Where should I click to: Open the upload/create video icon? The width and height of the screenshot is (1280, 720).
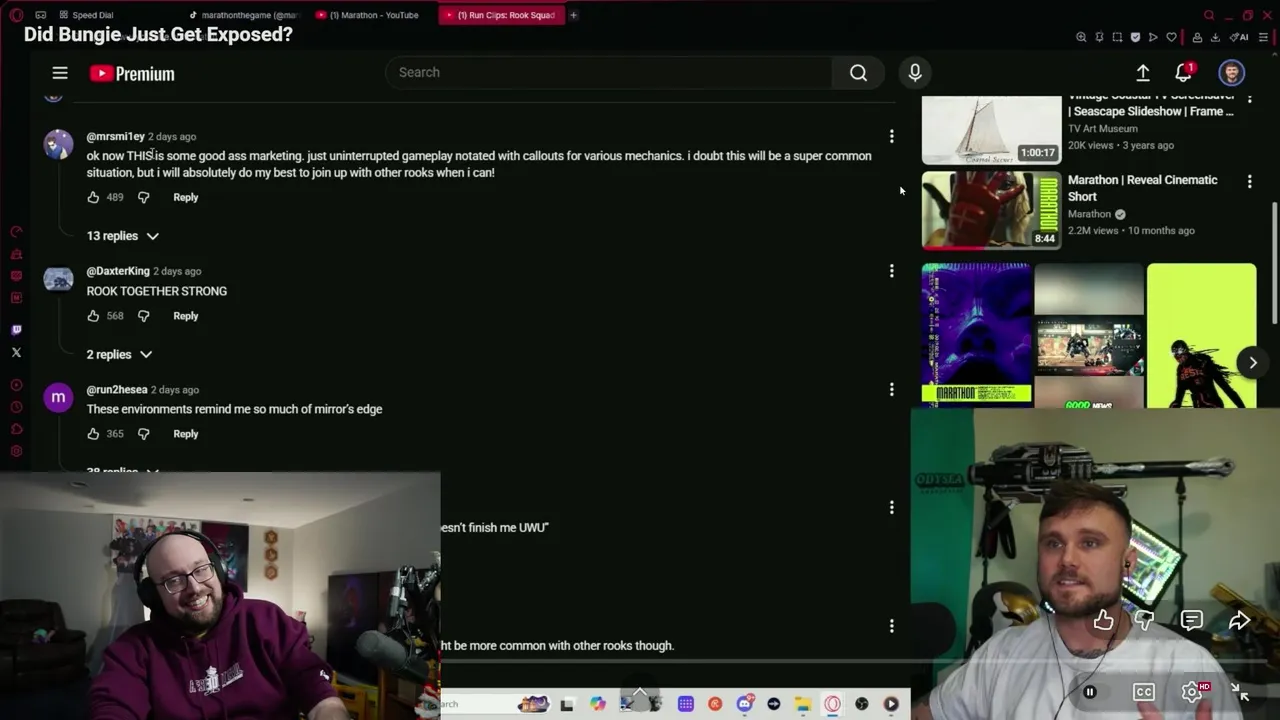coord(1143,72)
